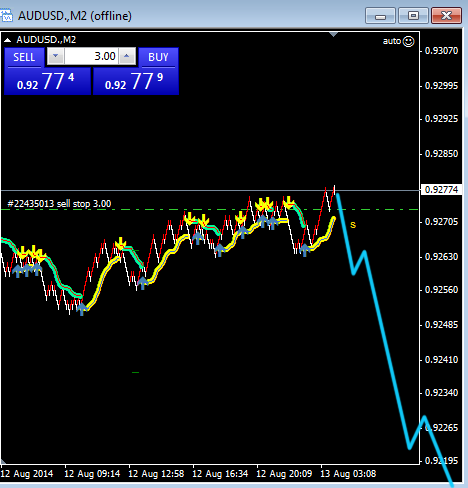Click the SELL button in one-click panel
468x488 pixels.
click(24, 57)
